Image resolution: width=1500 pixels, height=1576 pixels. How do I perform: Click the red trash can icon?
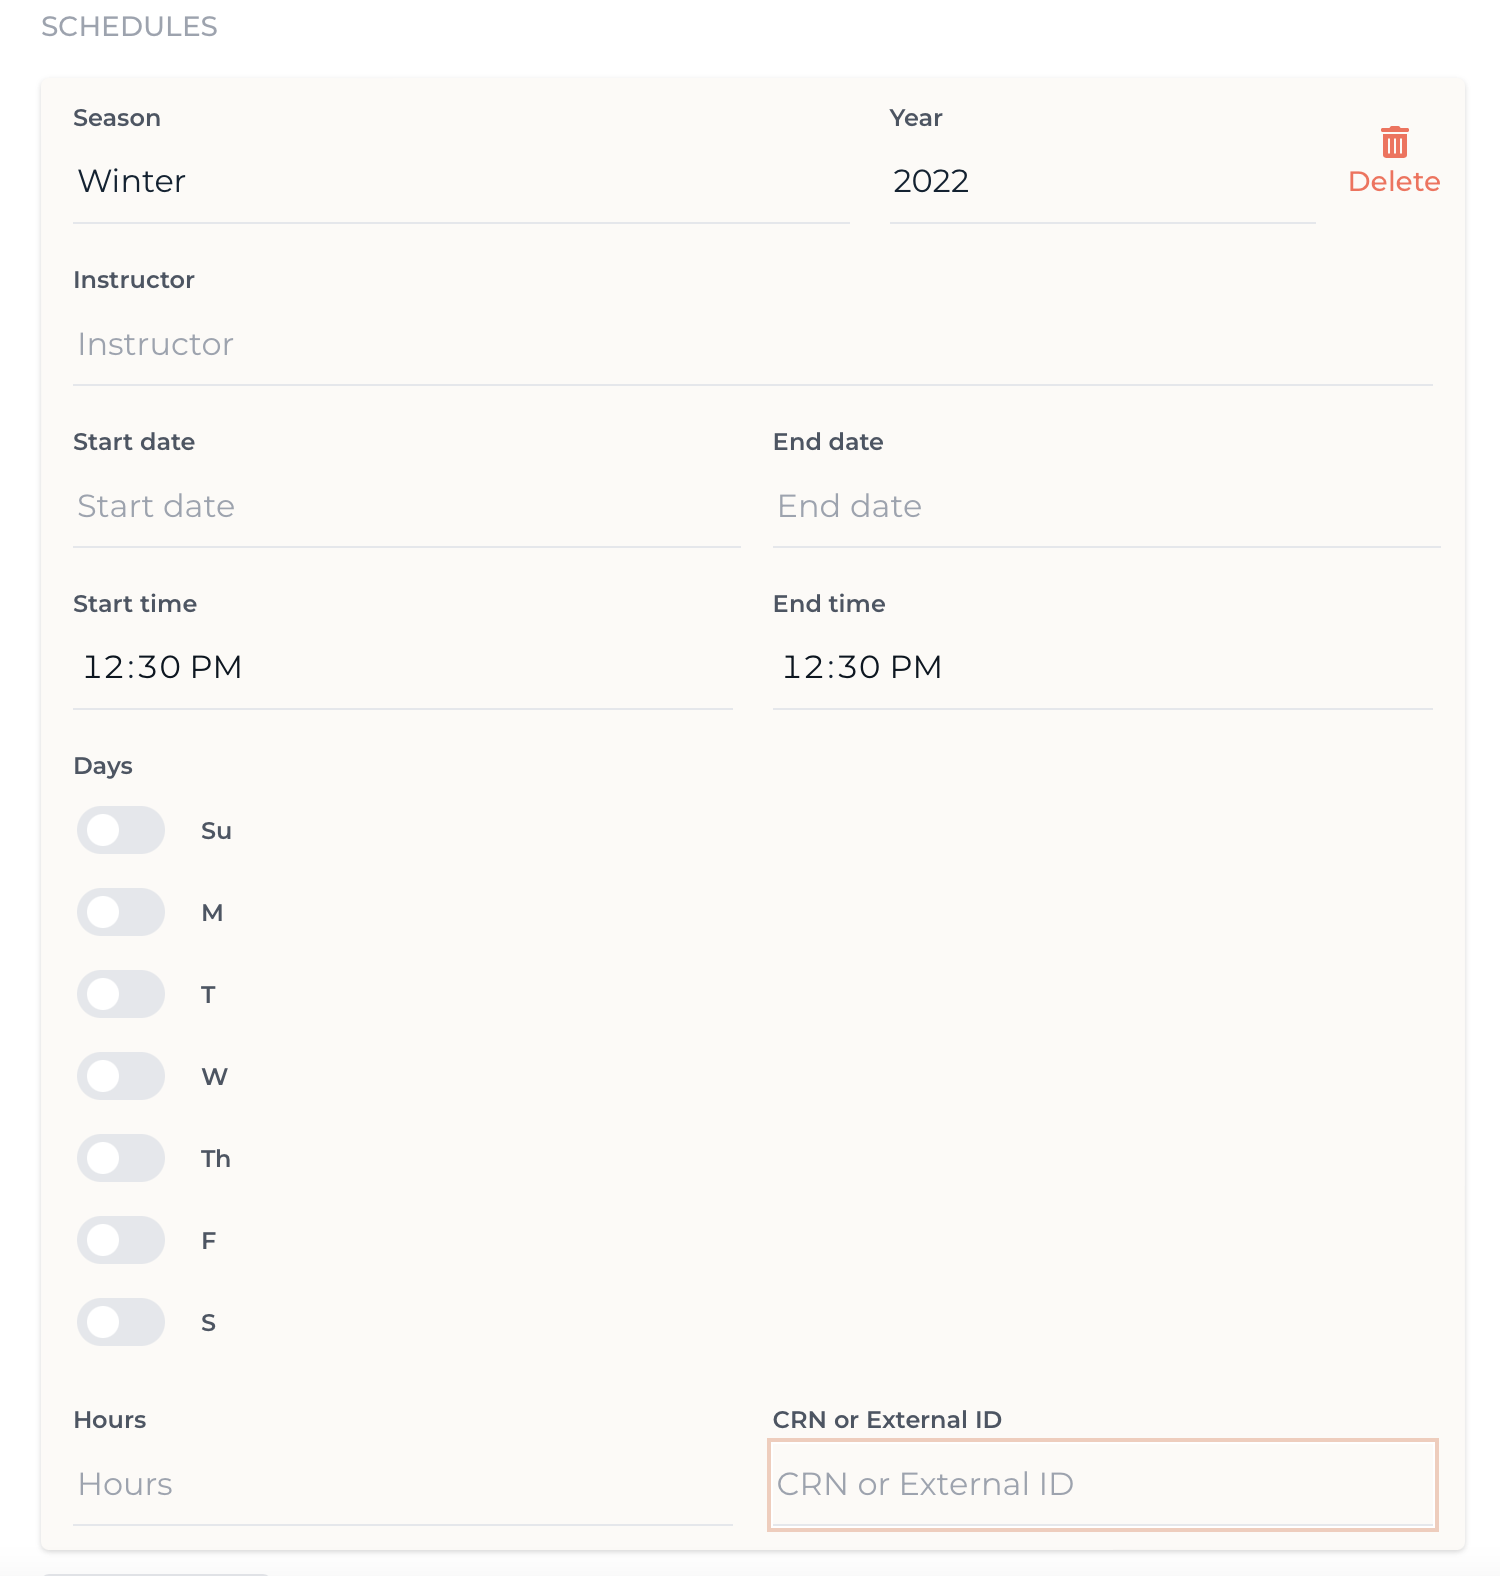point(1394,142)
